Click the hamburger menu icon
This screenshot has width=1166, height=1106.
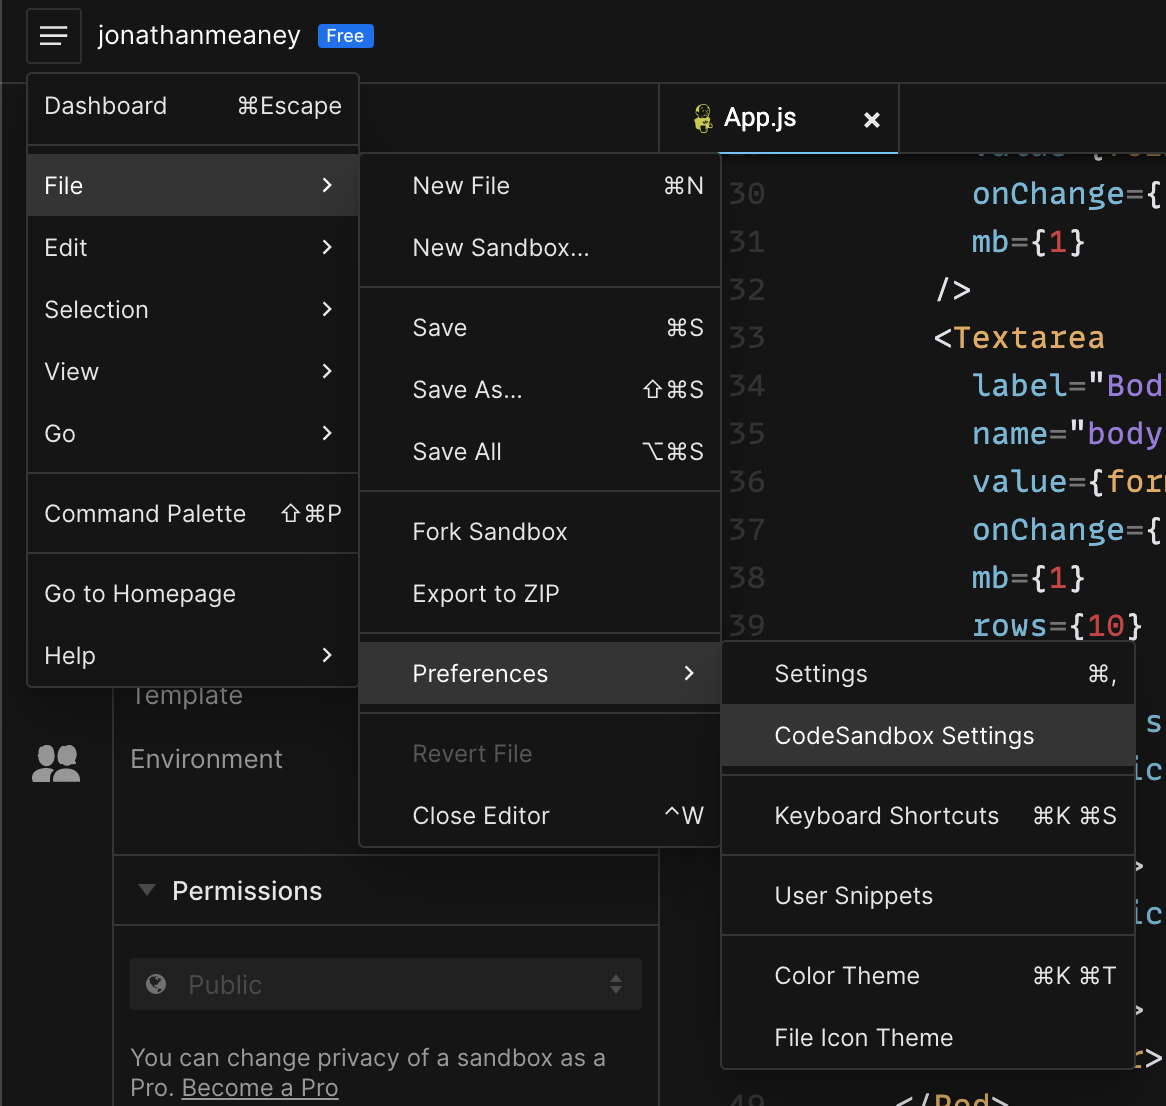54,36
